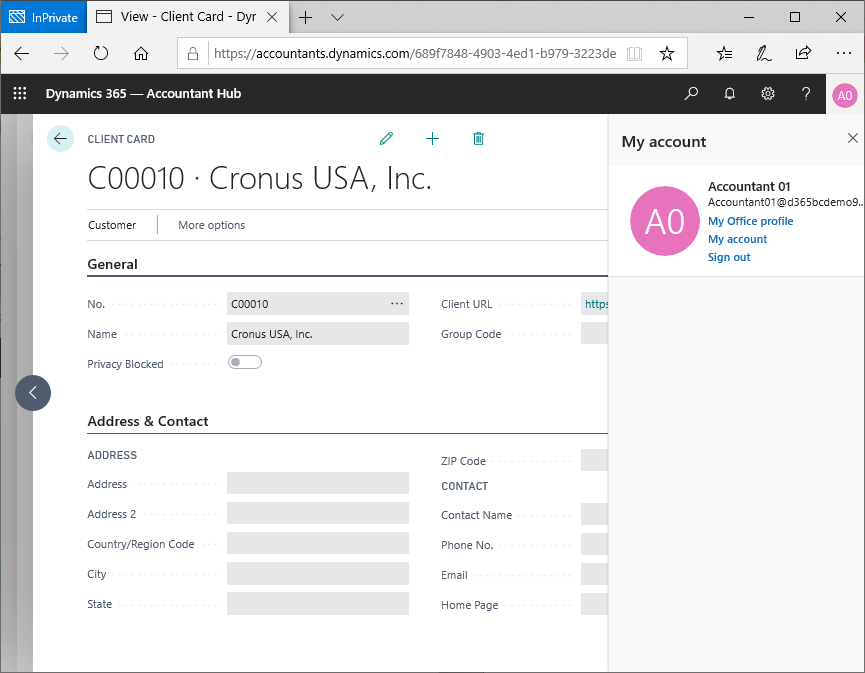
Task: Click the Accountant 01 name text
Action: click(749, 186)
